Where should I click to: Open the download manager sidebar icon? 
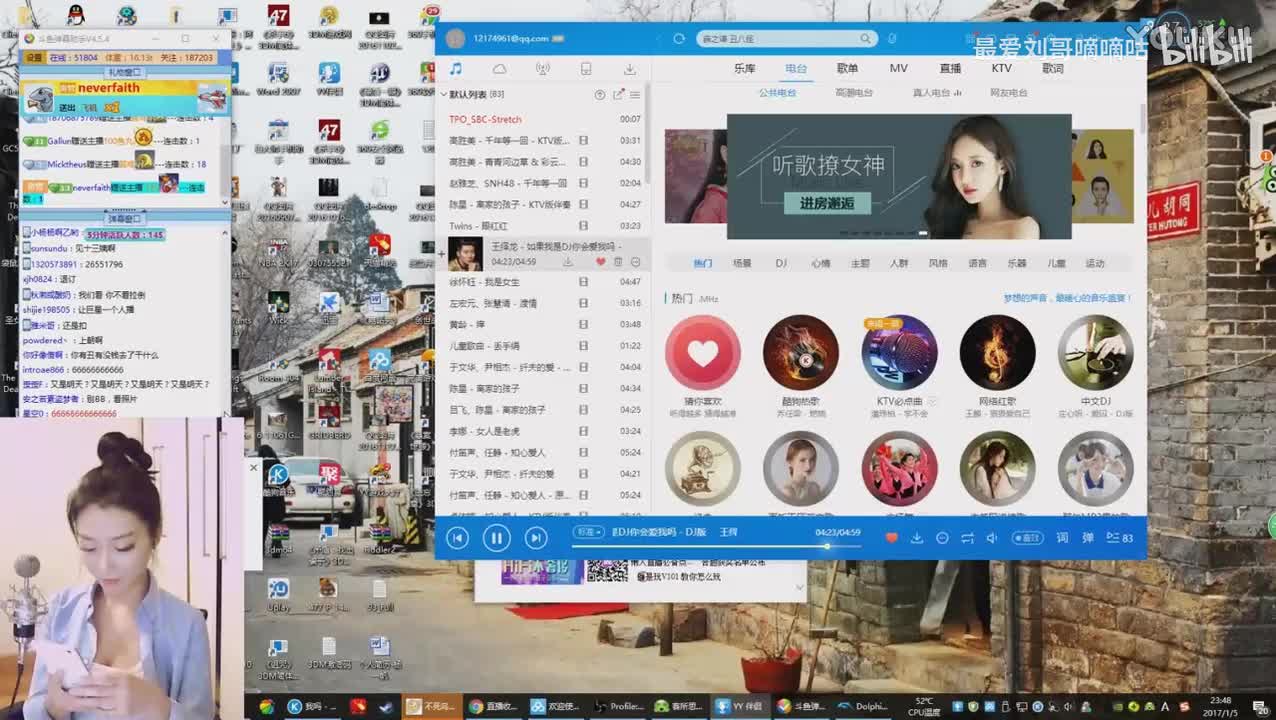(x=630, y=69)
